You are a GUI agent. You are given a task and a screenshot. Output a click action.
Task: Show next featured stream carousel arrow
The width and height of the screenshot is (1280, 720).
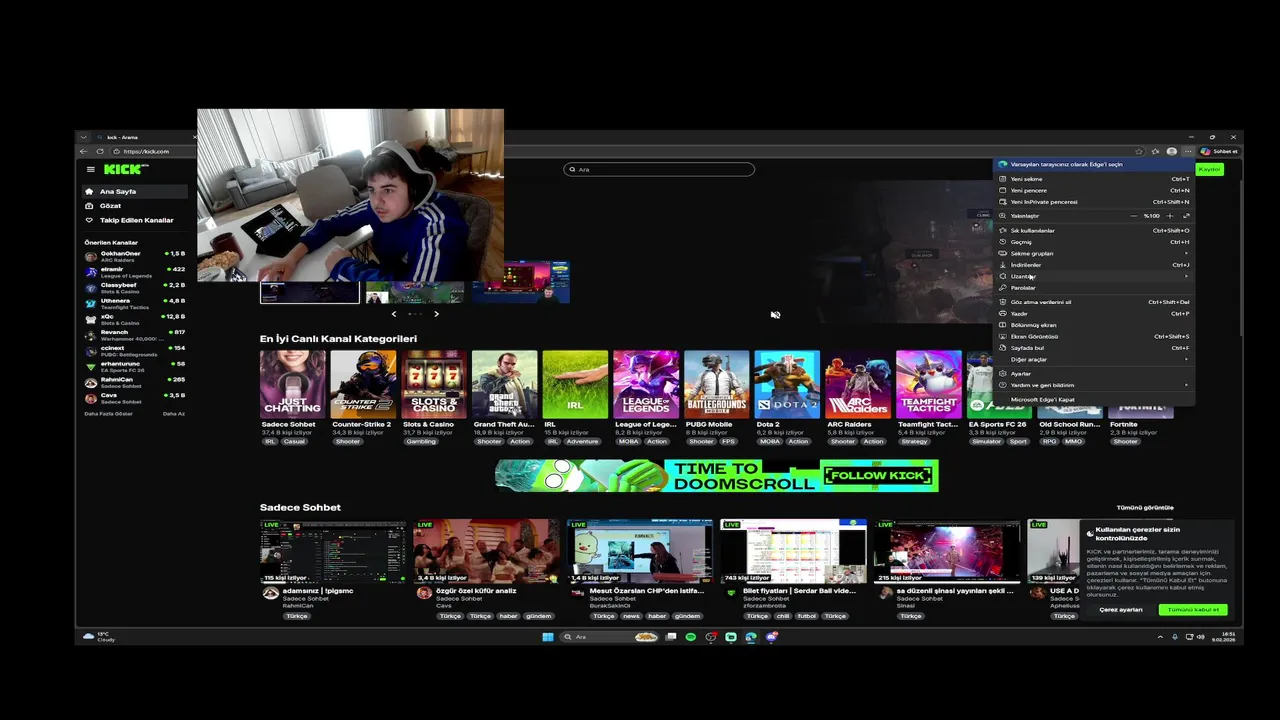pyautogui.click(x=436, y=314)
